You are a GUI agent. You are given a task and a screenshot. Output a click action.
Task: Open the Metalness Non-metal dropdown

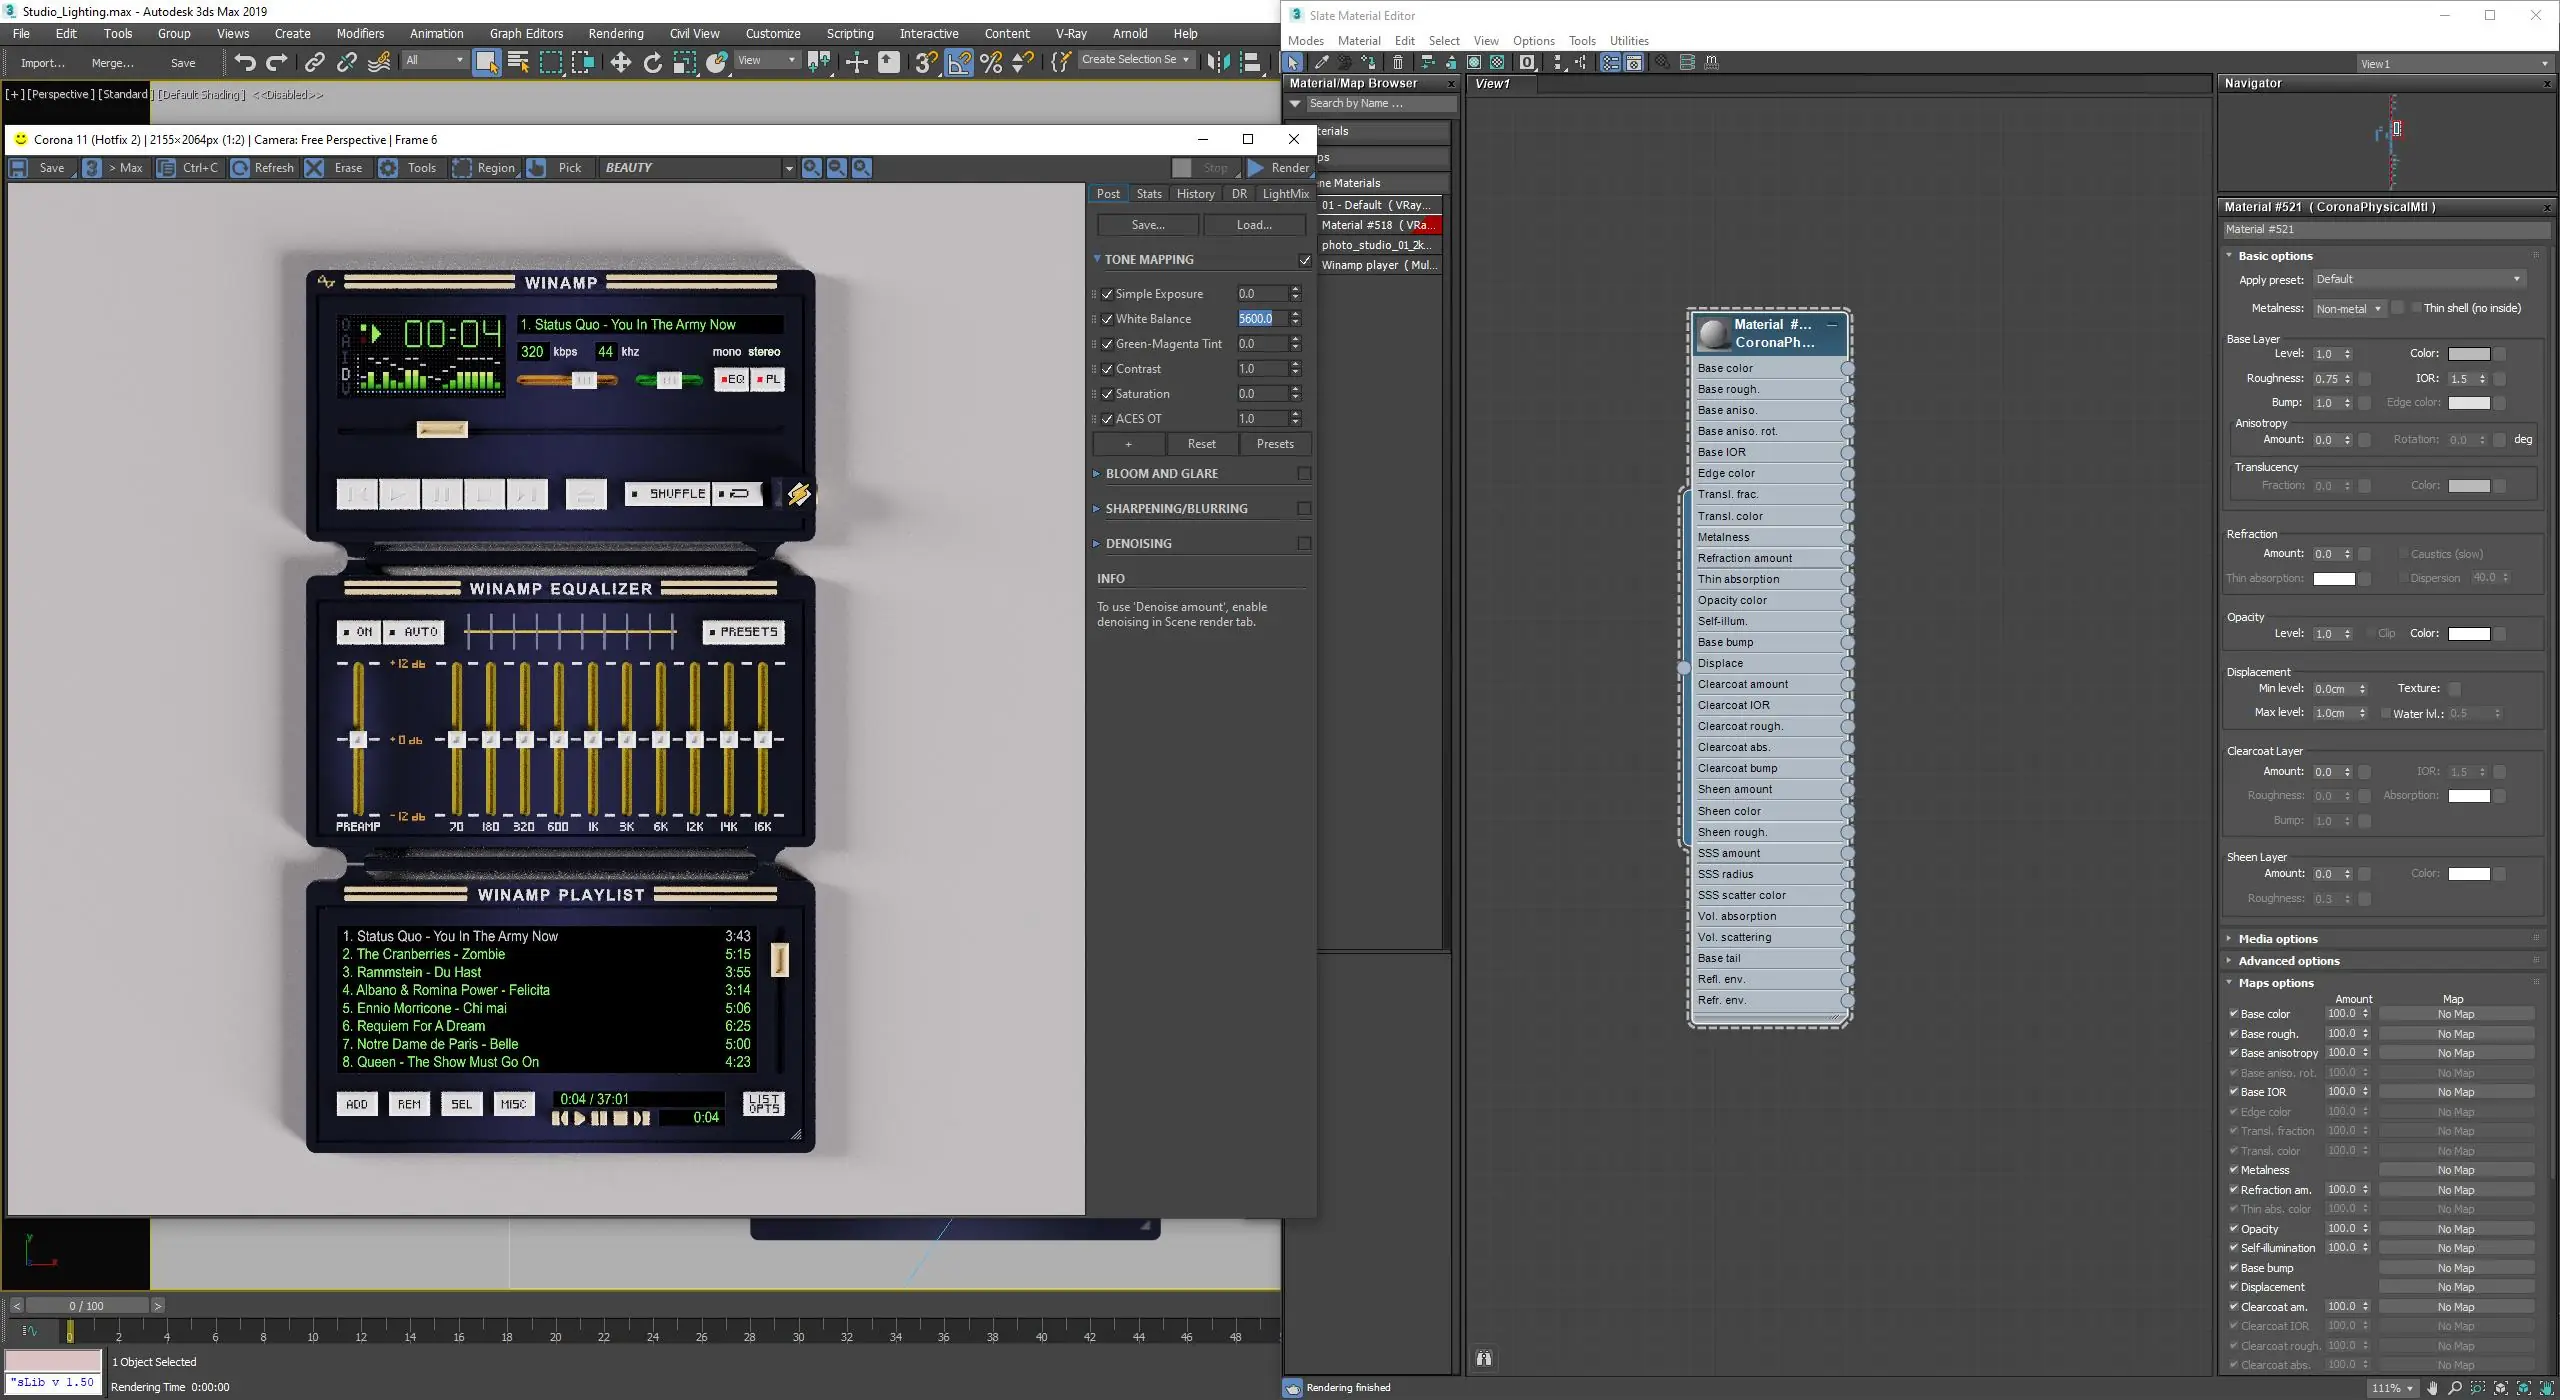click(2349, 308)
